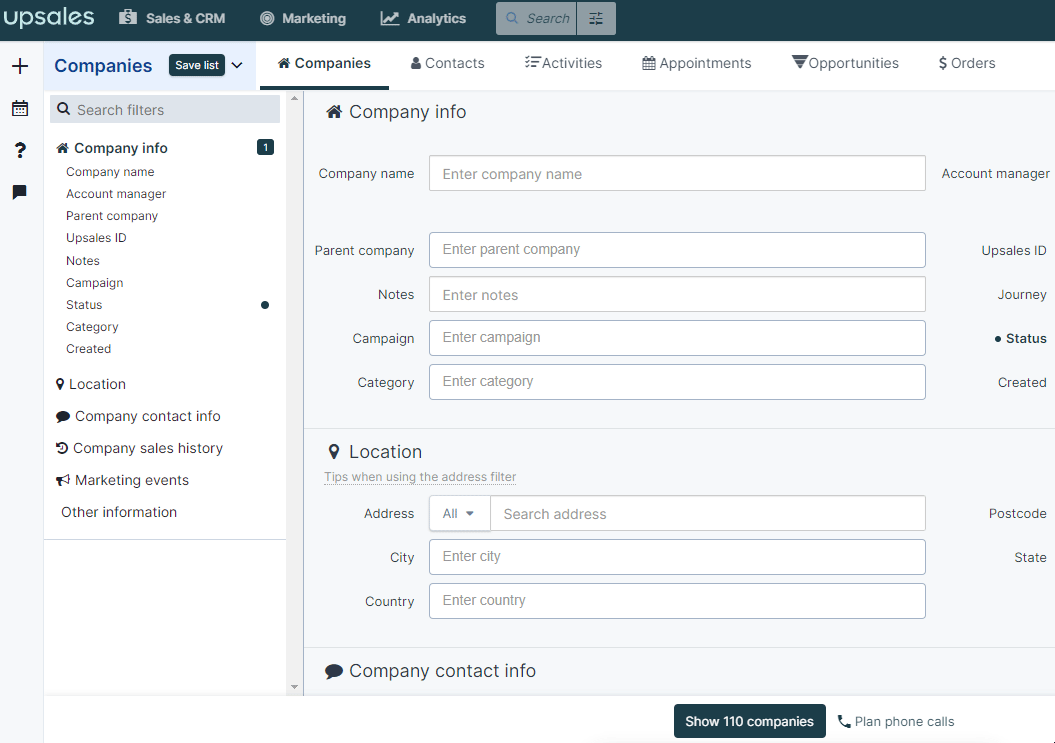Select Status in filter list

[84, 305]
